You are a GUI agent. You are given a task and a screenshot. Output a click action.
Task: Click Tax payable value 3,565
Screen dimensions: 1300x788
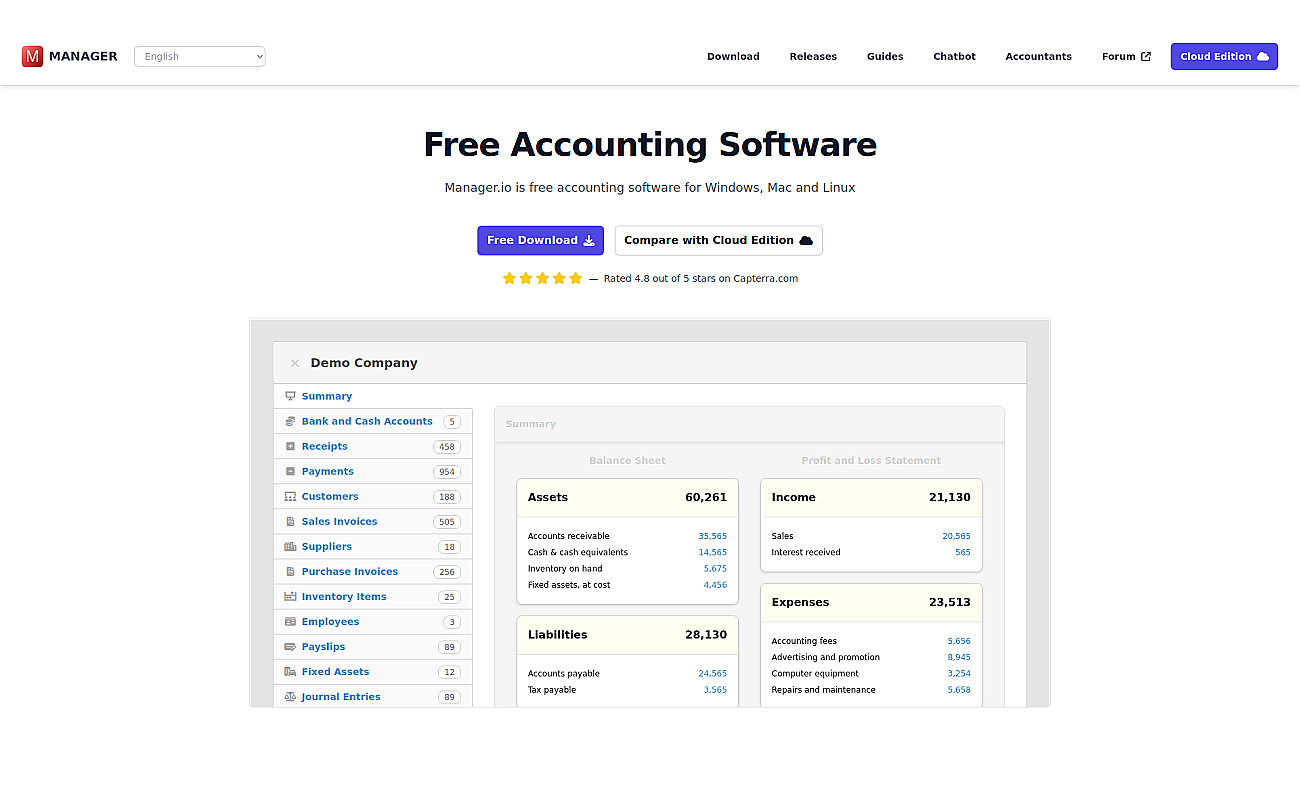point(715,690)
